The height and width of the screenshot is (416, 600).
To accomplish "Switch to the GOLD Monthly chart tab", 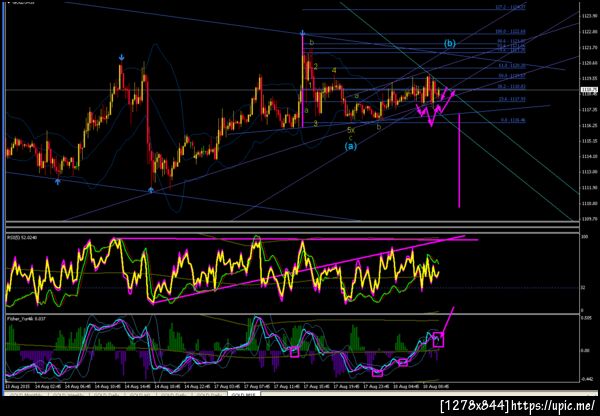I will tap(26, 394).
